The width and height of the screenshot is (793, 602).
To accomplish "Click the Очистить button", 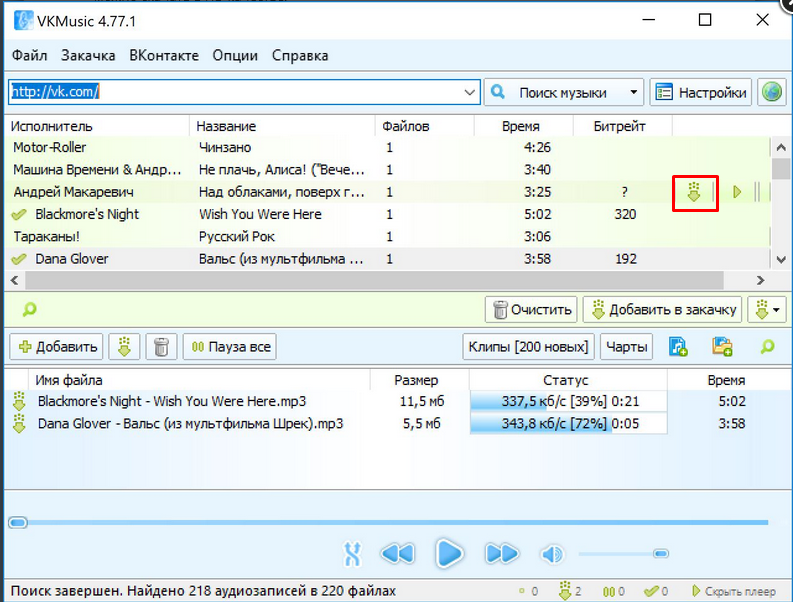I will [x=531, y=309].
